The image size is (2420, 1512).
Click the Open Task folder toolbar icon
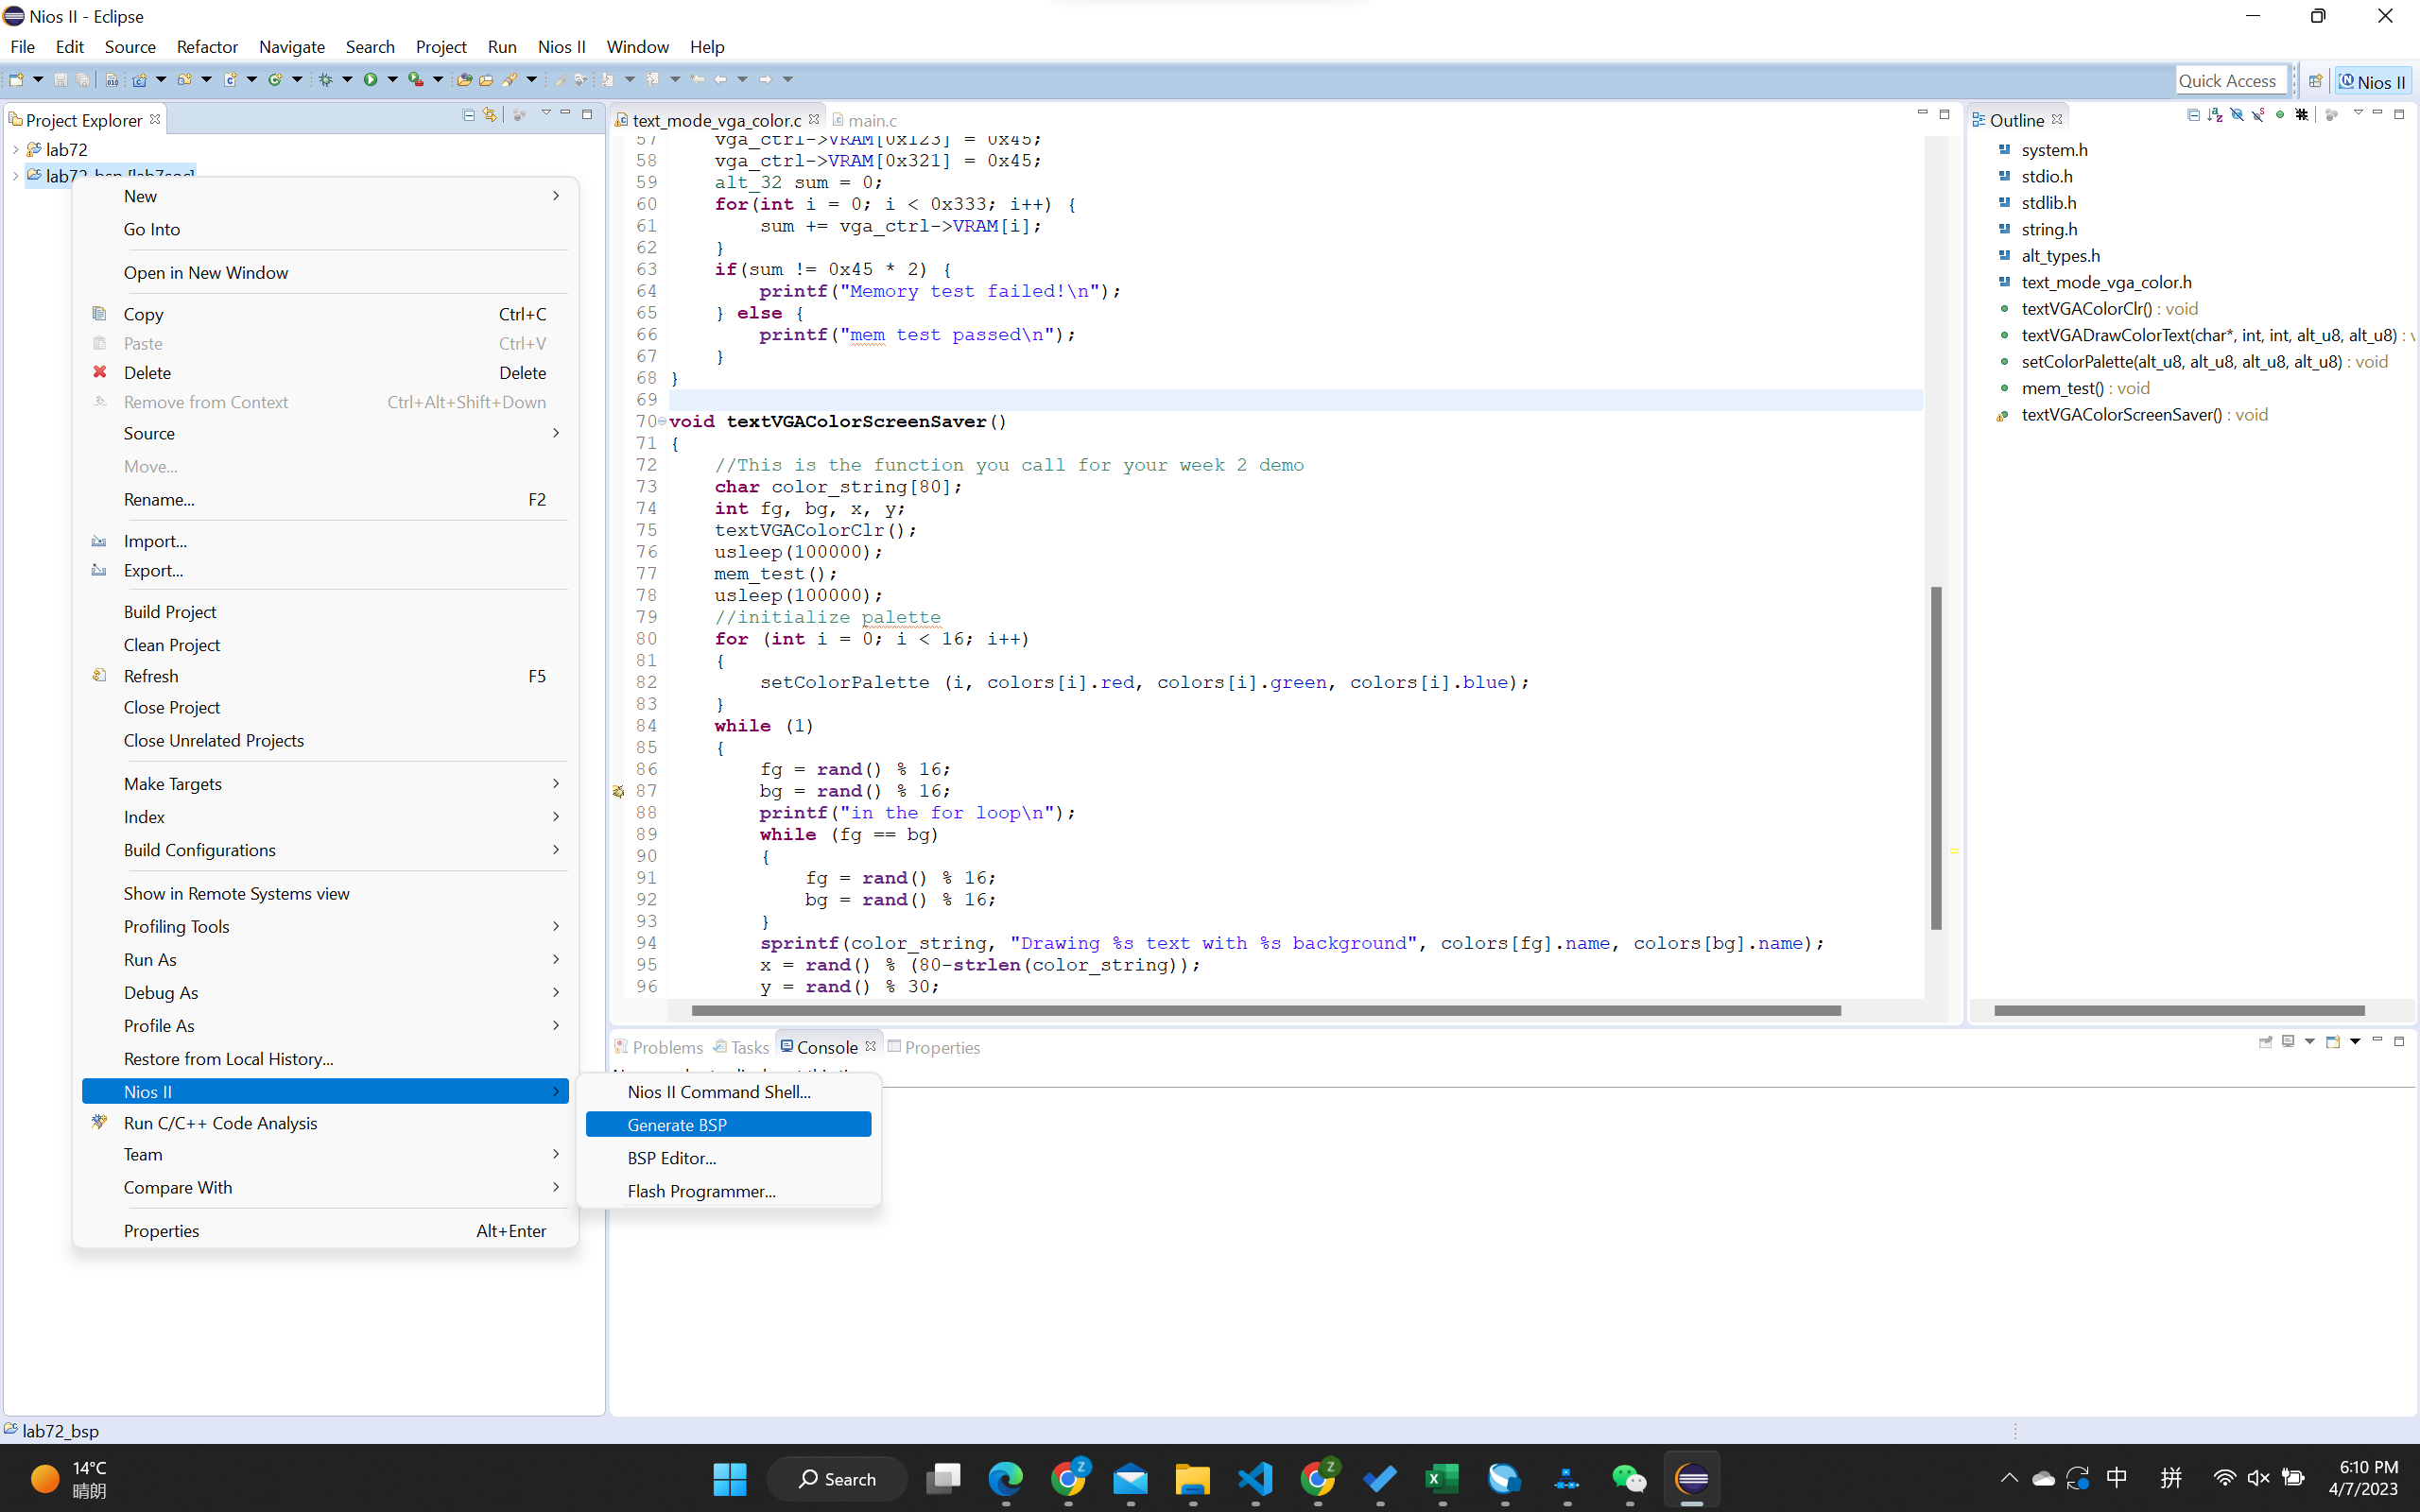486,80
